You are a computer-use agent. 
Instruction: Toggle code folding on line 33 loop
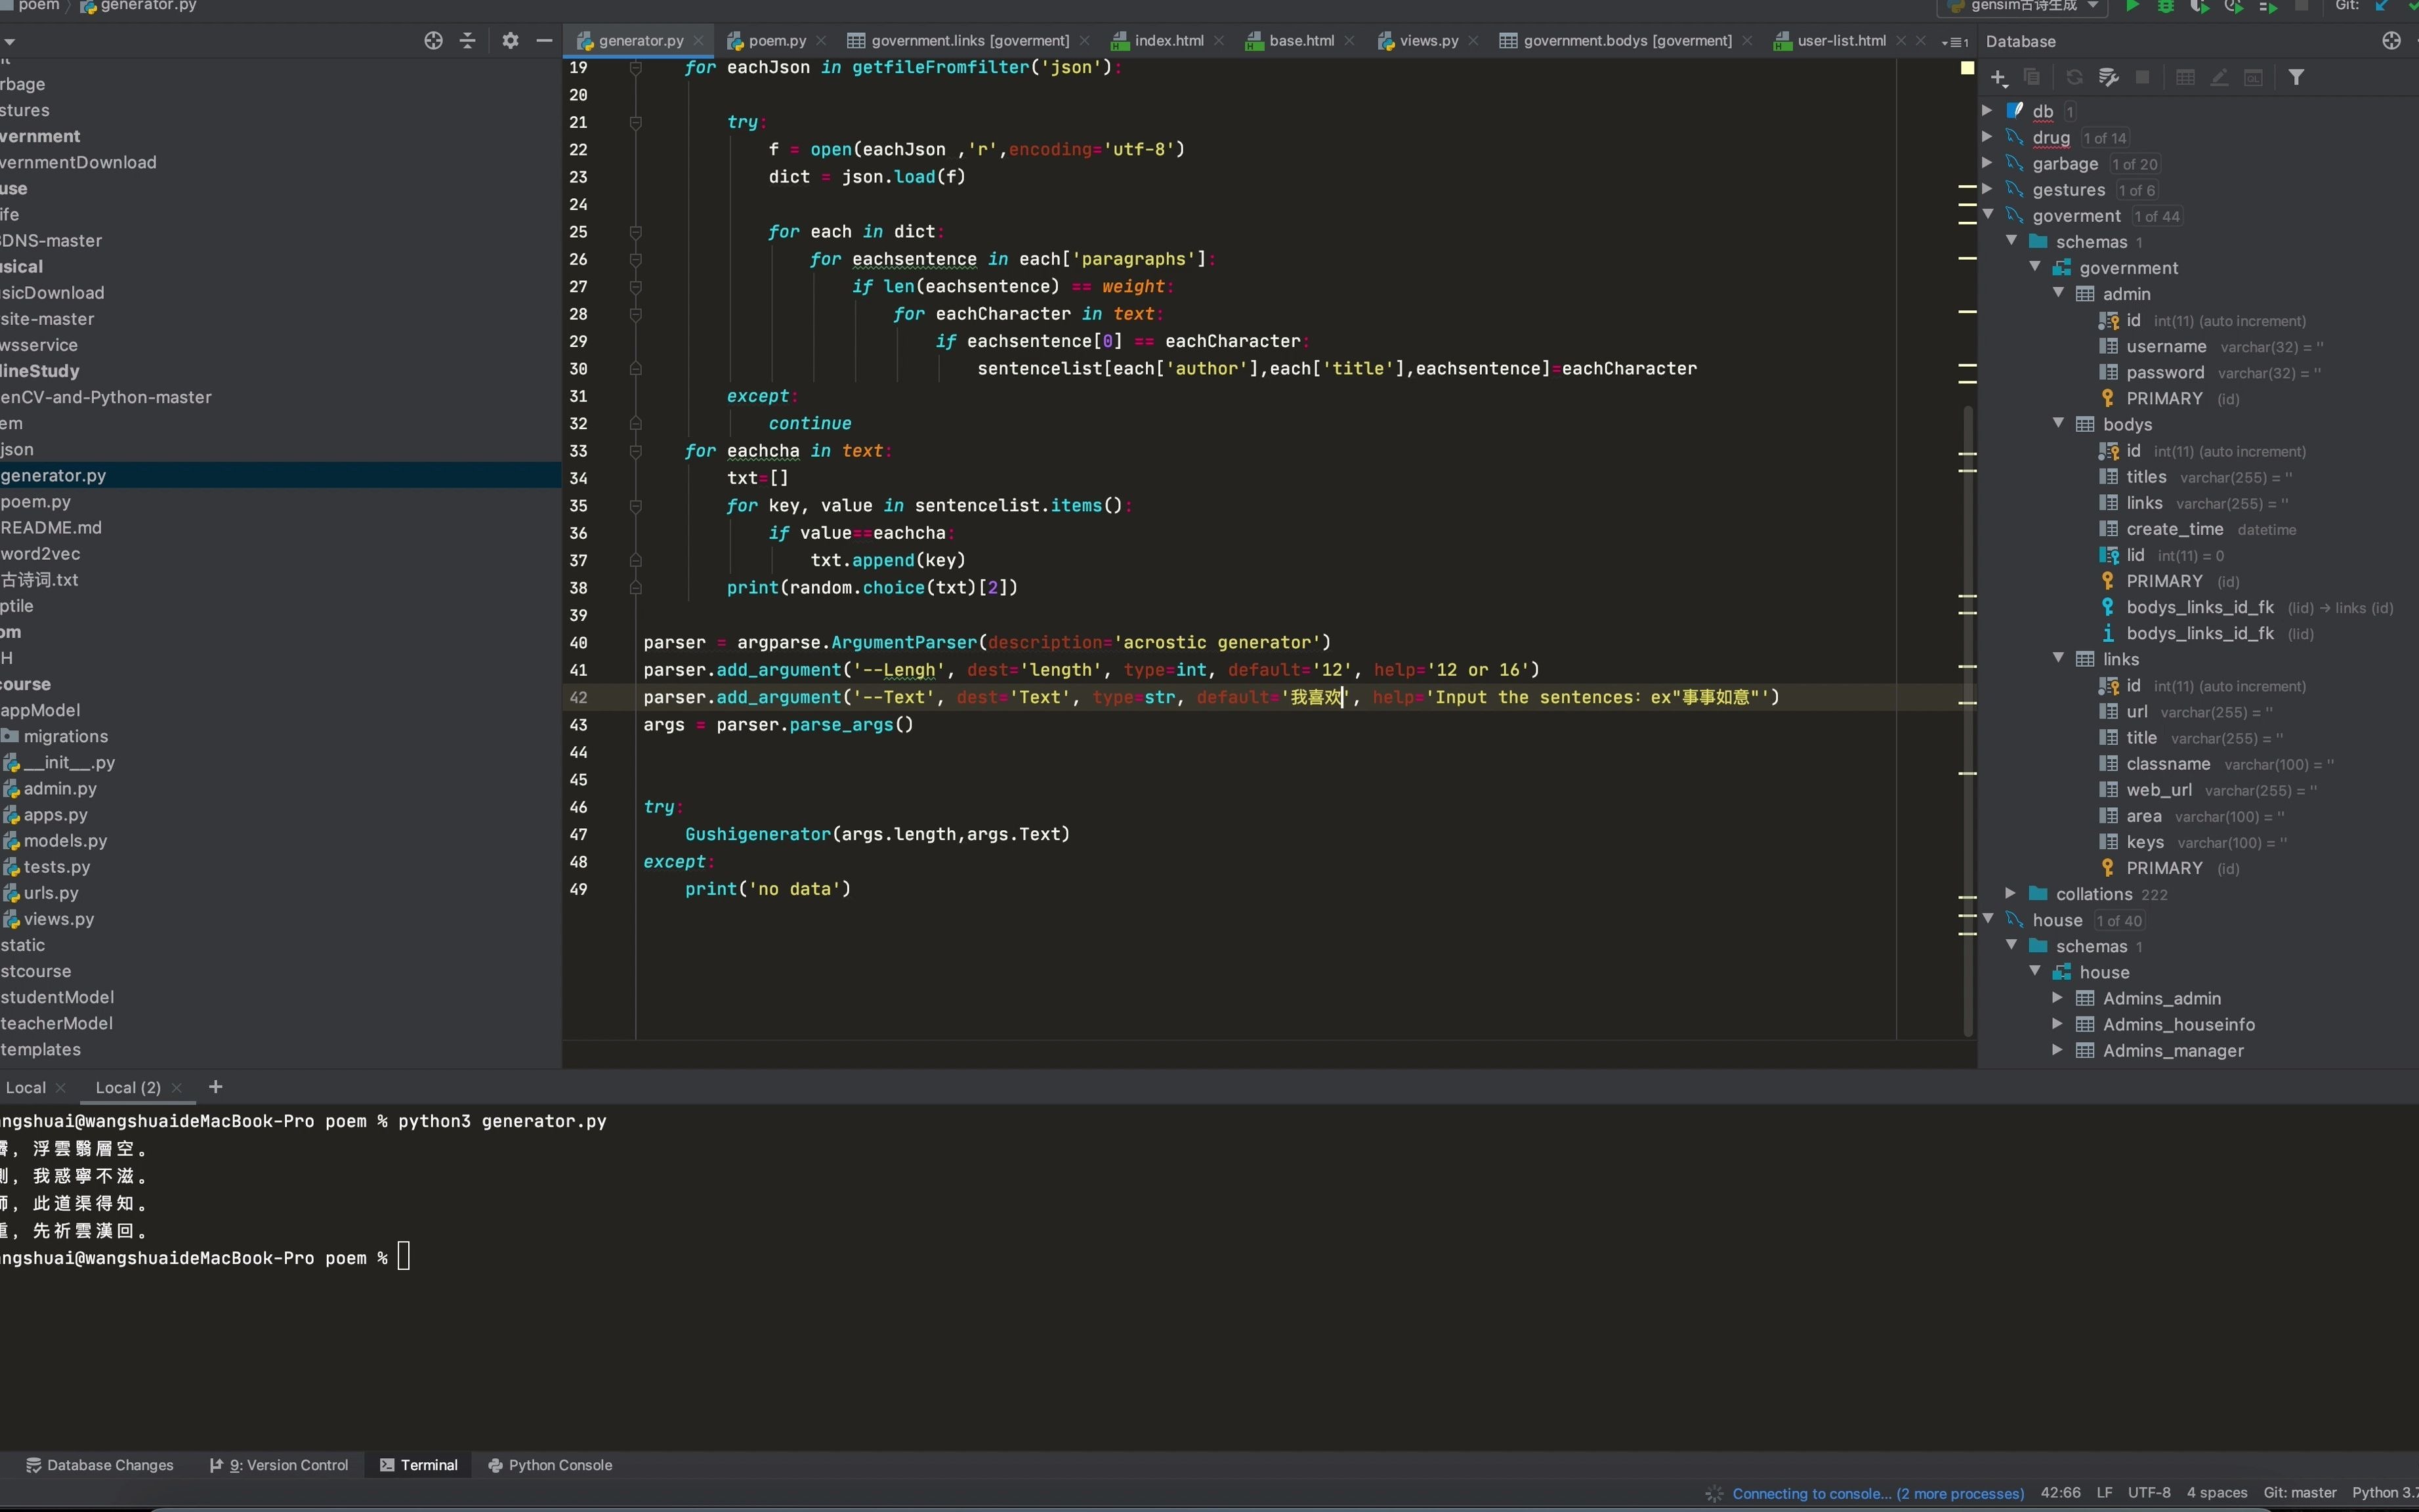(636, 451)
